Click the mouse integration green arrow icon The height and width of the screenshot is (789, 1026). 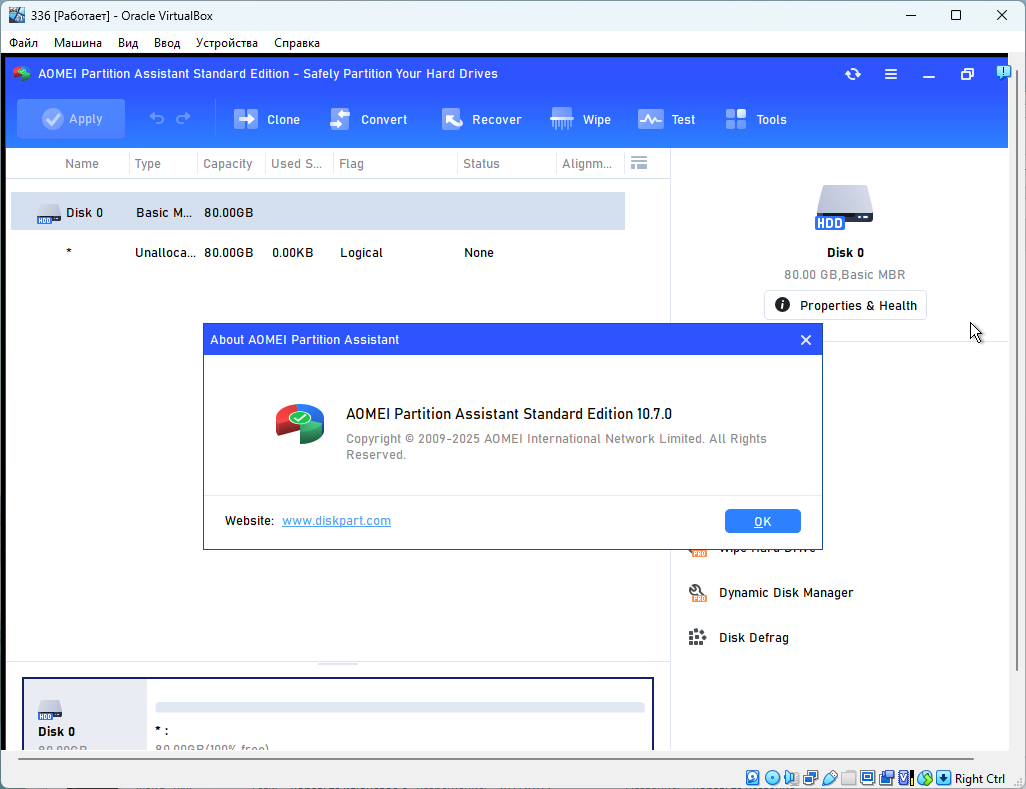(x=925, y=777)
